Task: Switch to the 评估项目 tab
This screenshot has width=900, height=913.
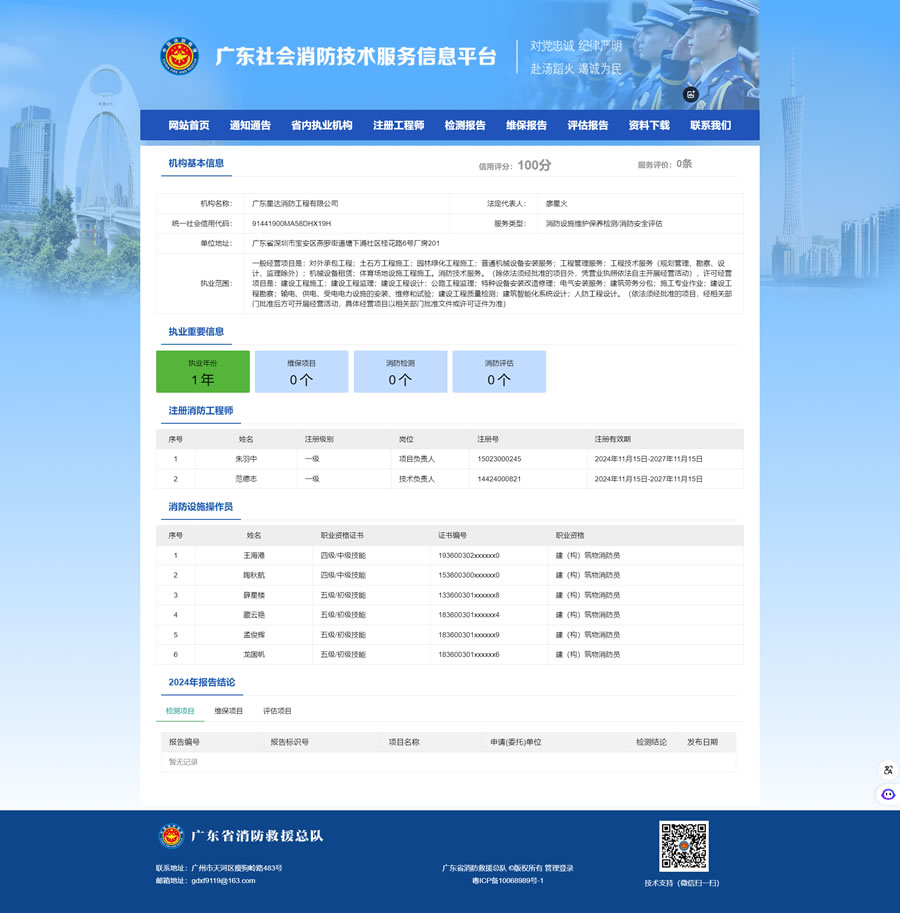Action: point(277,711)
